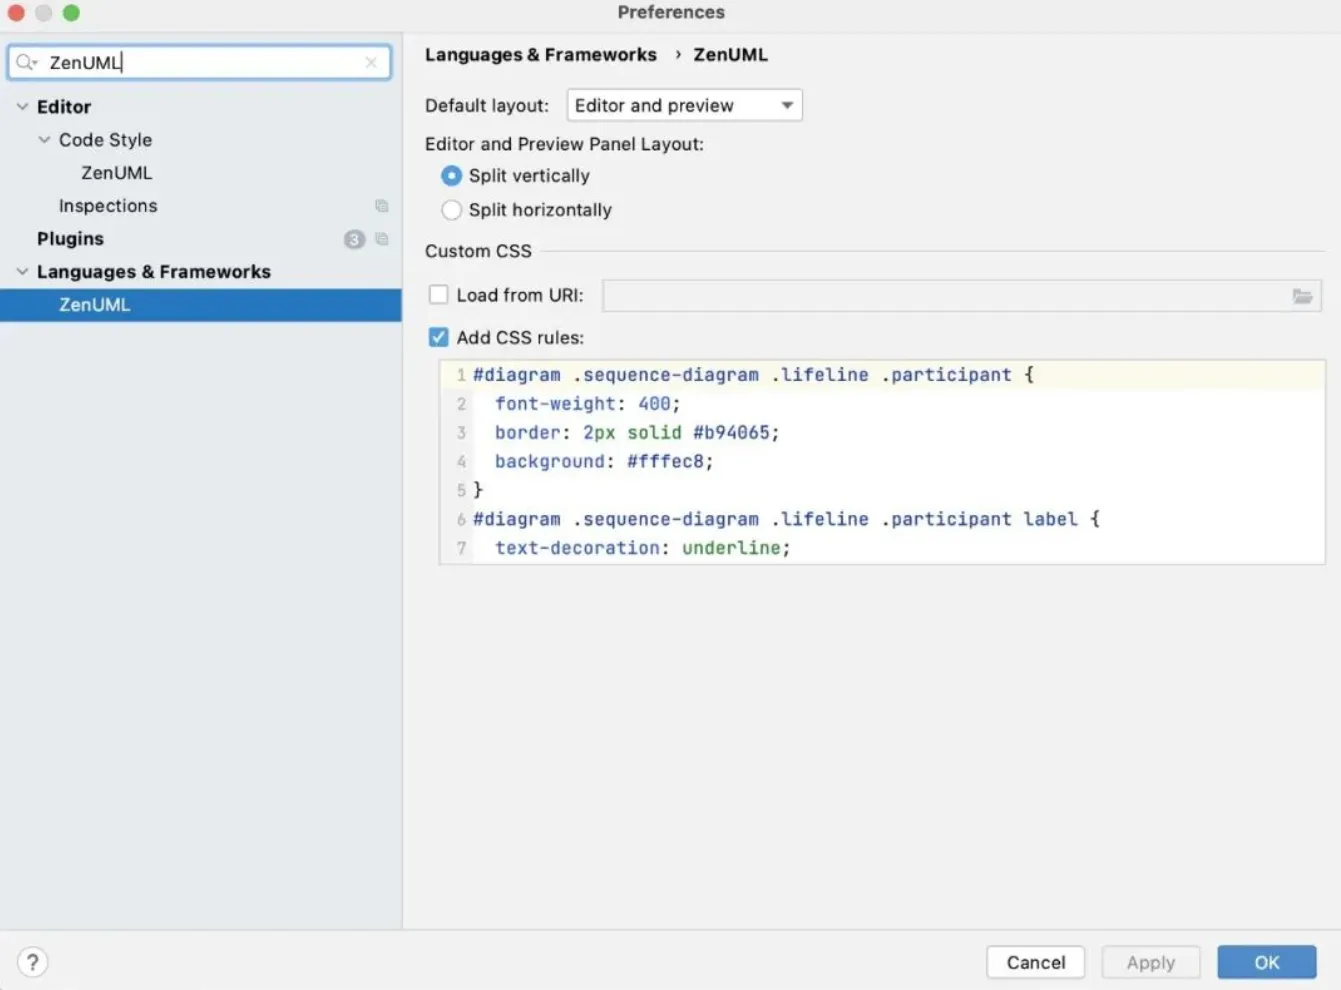This screenshot has height=990, width=1341.
Task: Collapse the Editor tree section
Action: click(22, 106)
